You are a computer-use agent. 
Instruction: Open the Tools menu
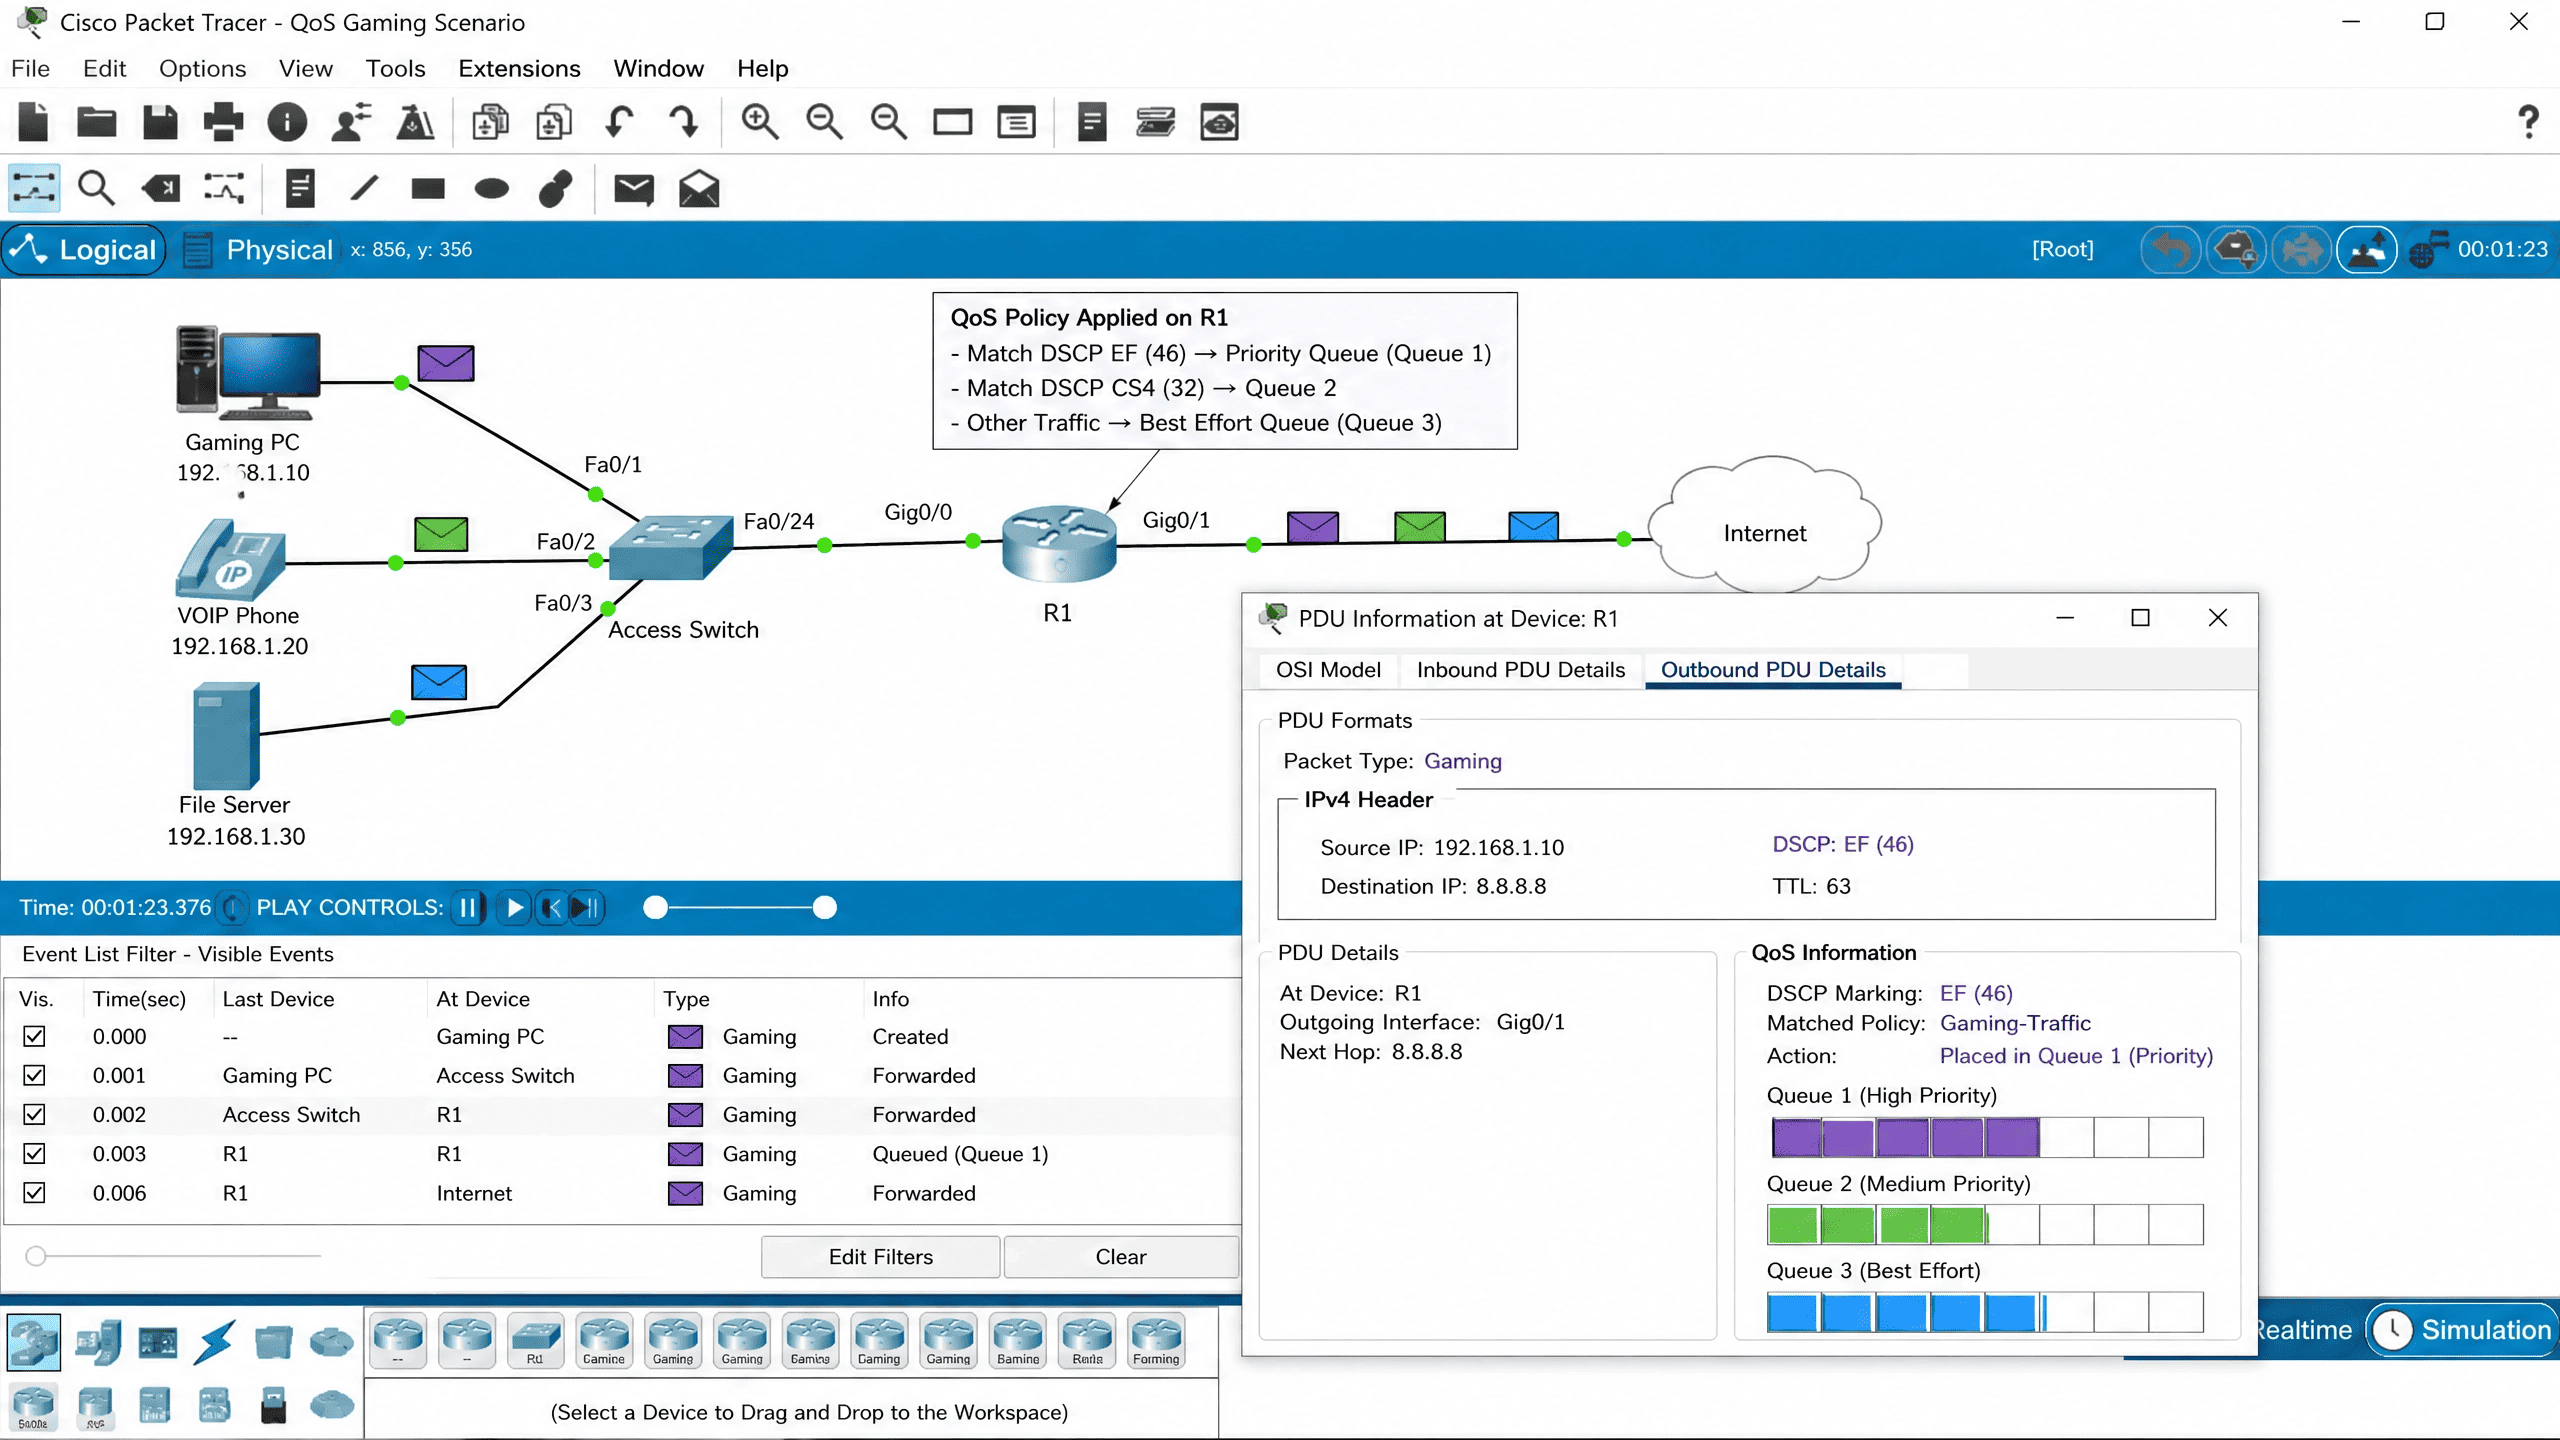click(395, 68)
